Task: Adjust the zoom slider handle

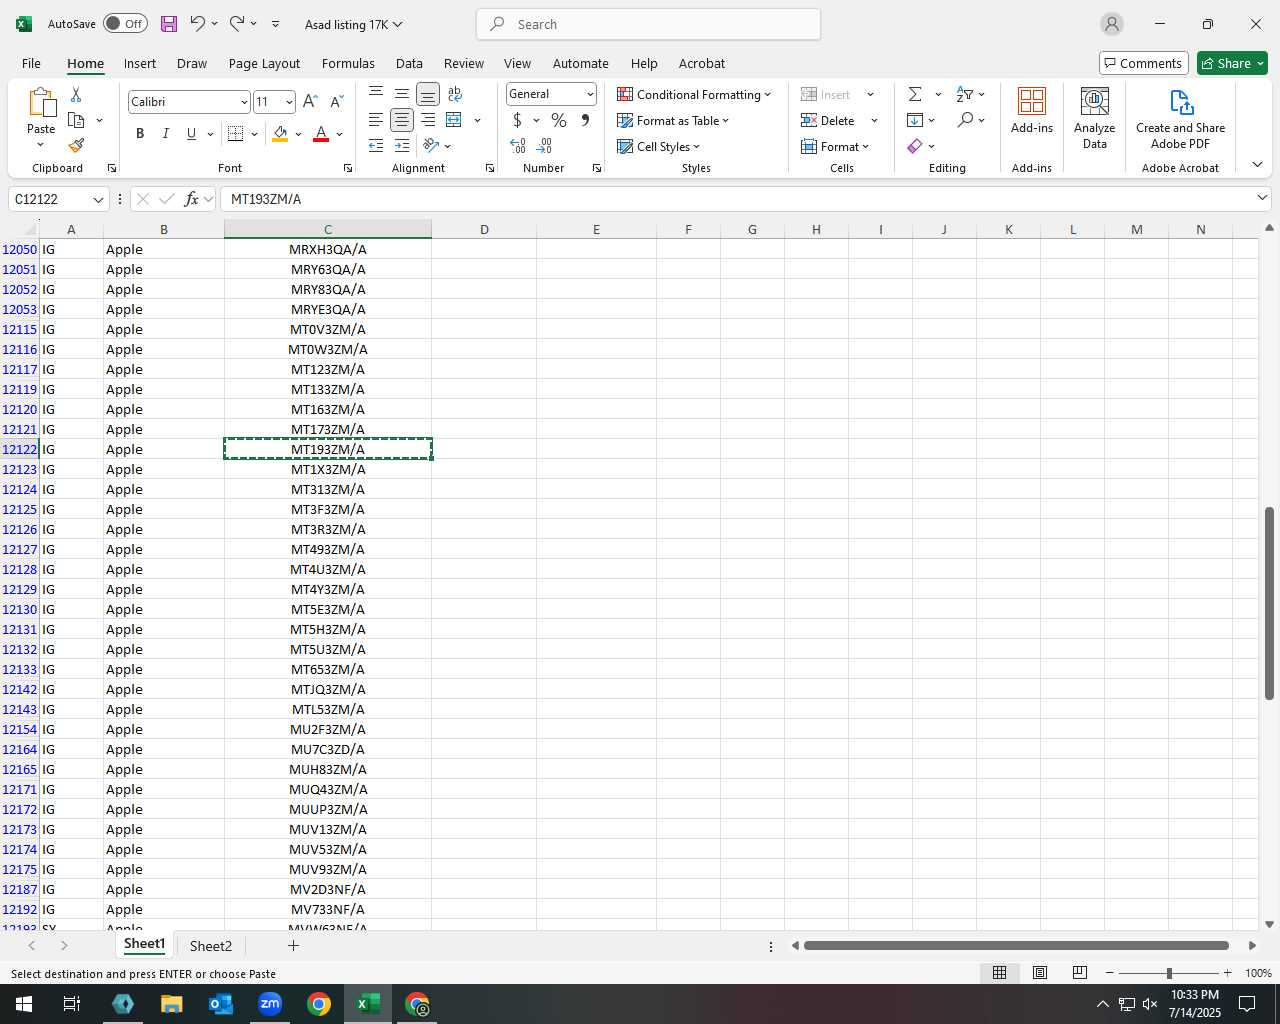Action: 1169,973
